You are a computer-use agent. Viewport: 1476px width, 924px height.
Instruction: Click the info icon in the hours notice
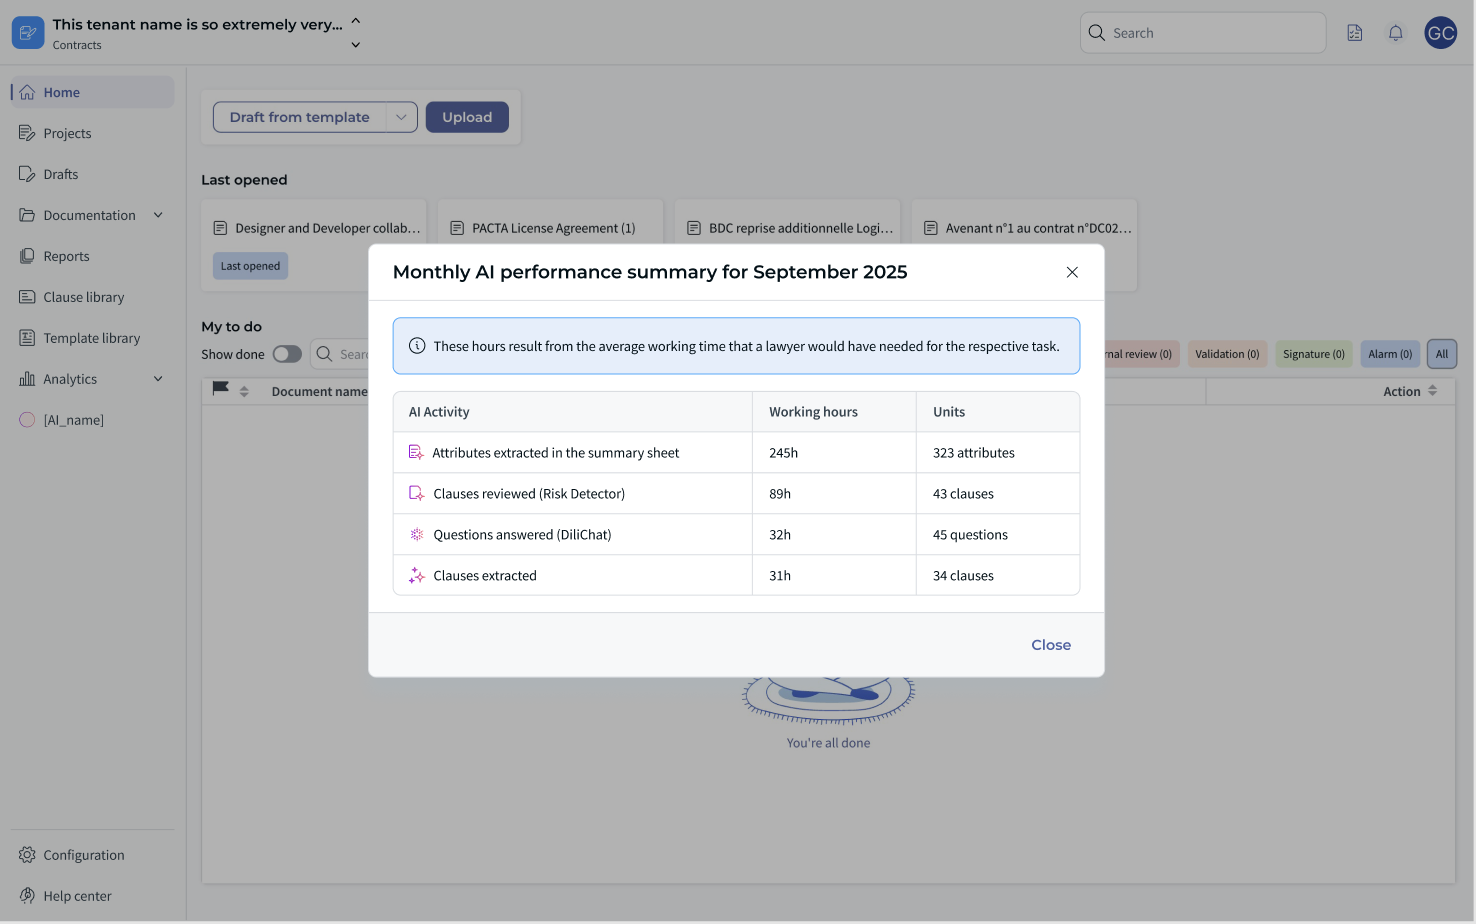[417, 346]
